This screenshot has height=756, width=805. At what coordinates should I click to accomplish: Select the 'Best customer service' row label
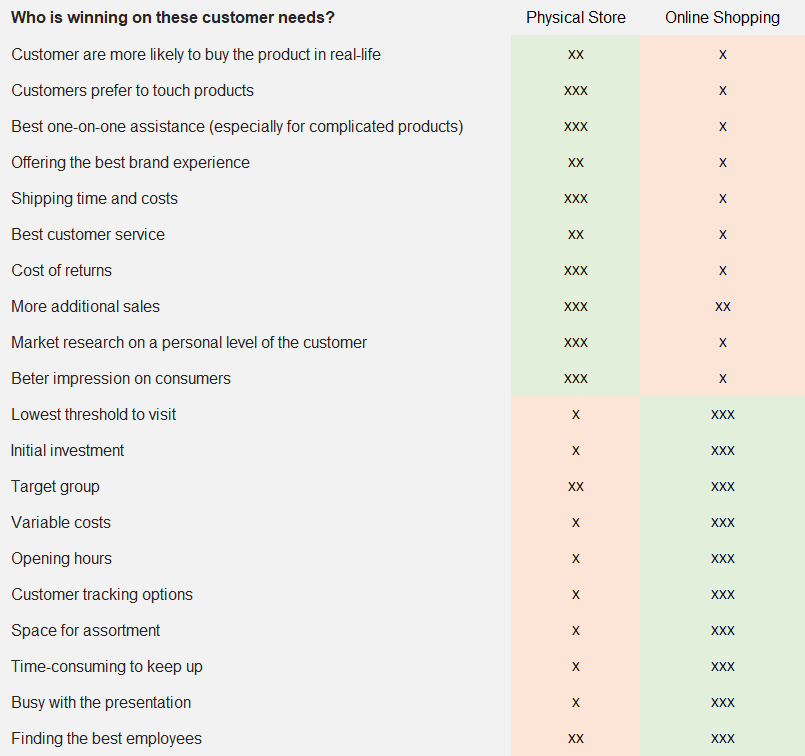88,235
